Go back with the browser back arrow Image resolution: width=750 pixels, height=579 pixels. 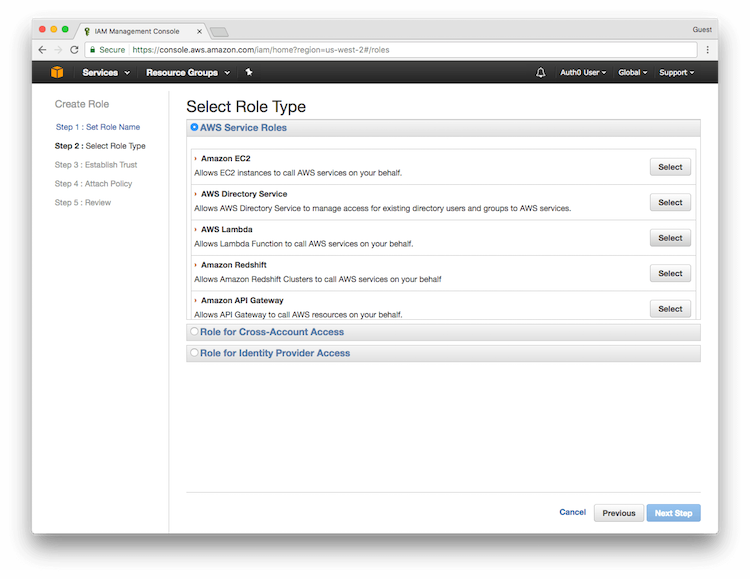[x=42, y=50]
